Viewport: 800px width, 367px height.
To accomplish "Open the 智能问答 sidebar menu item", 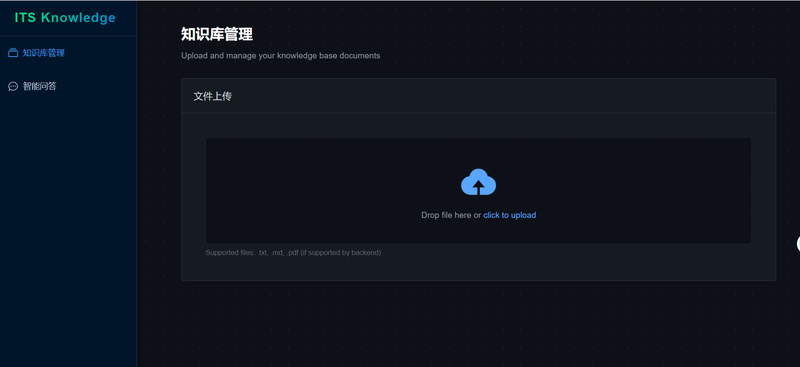I will (68, 86).
